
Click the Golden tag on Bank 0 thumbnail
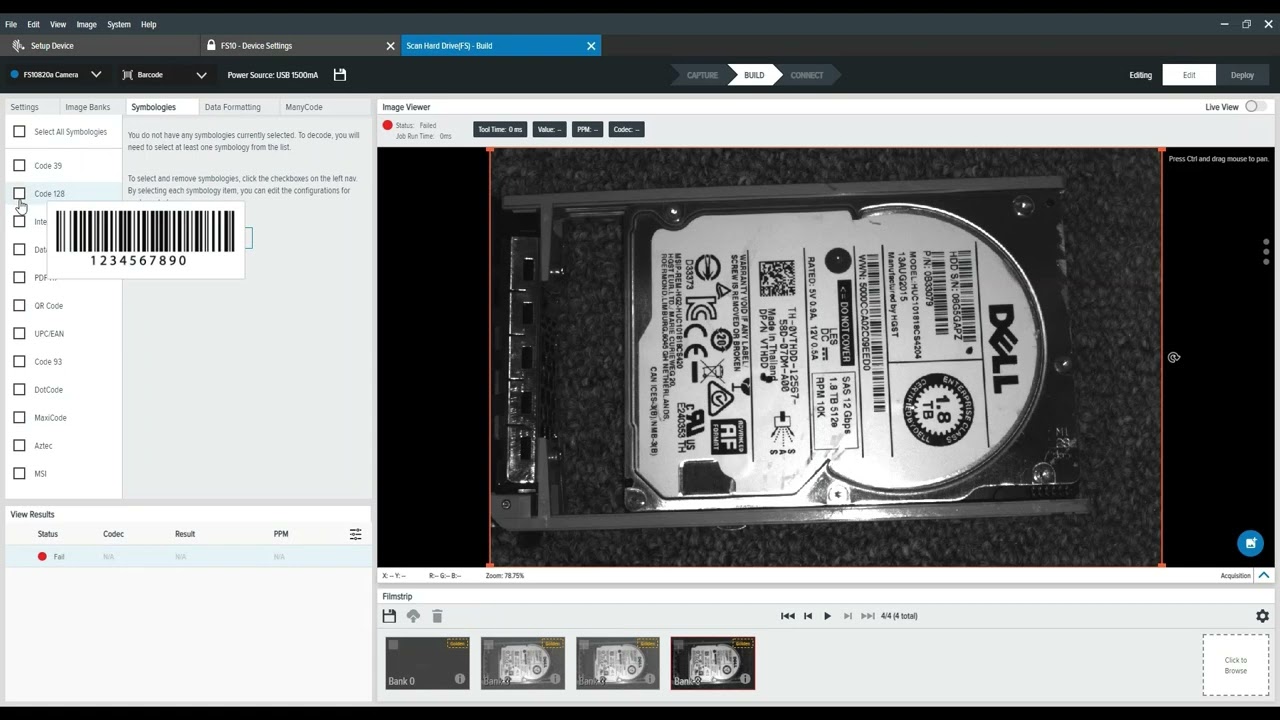pyautogui.click(x=457, y=644)
